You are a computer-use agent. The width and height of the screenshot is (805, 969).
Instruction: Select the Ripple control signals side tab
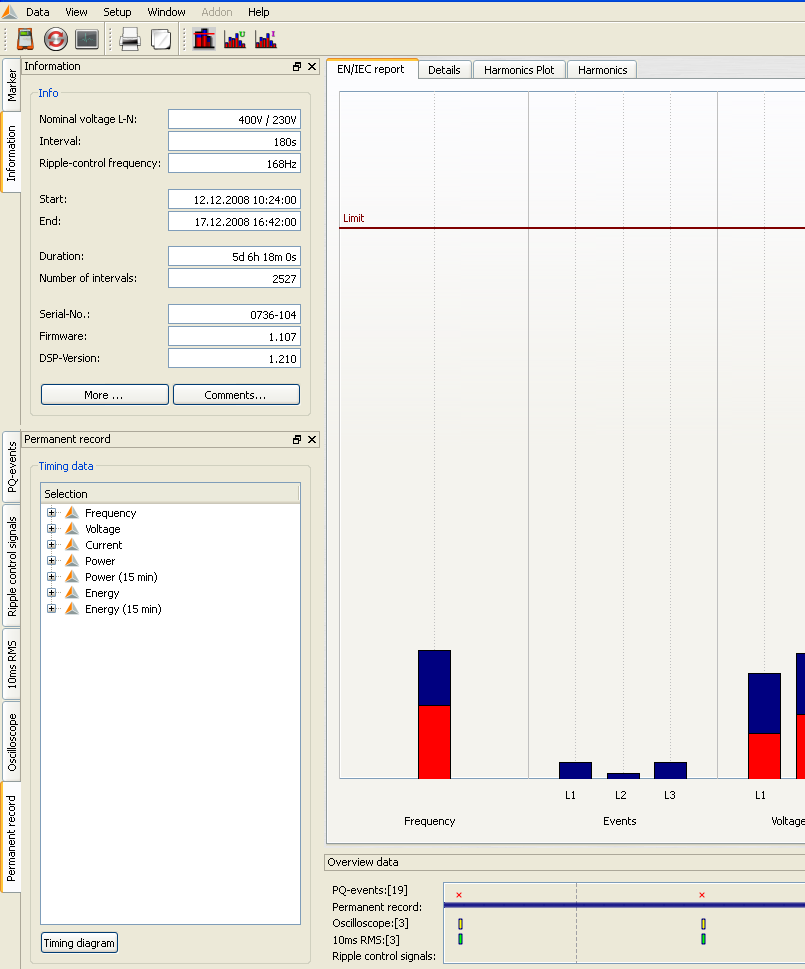(x=11, y=566)
